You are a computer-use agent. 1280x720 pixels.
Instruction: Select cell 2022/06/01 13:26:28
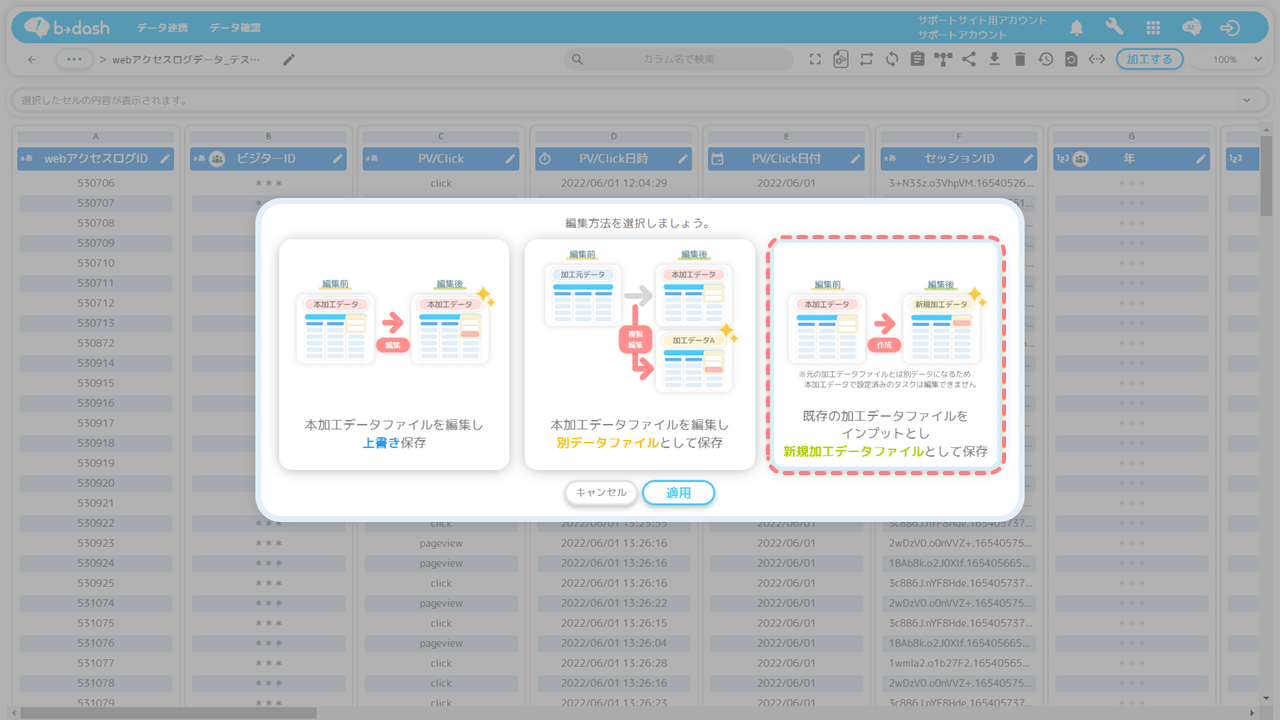click(x=613, y=663)
